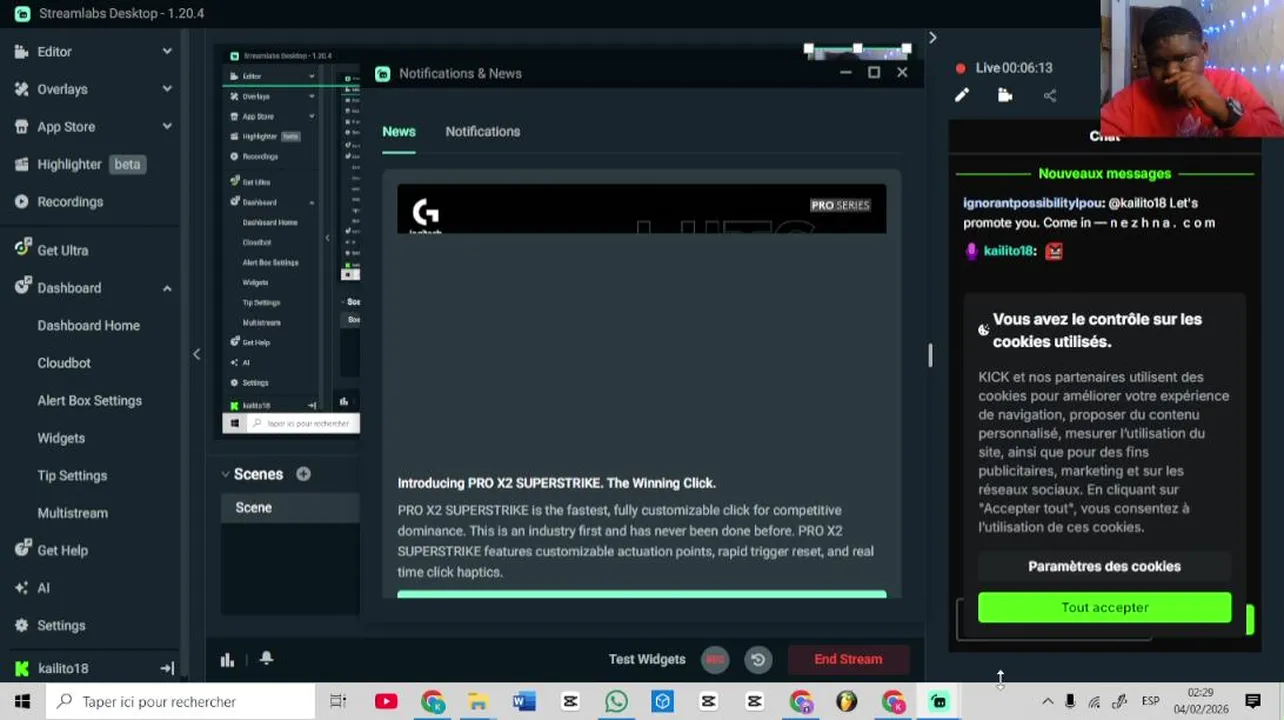Screen dimensions: 1284x720
Task: Click the Logitech G logo in banner
Action: [x=425, y=213]
